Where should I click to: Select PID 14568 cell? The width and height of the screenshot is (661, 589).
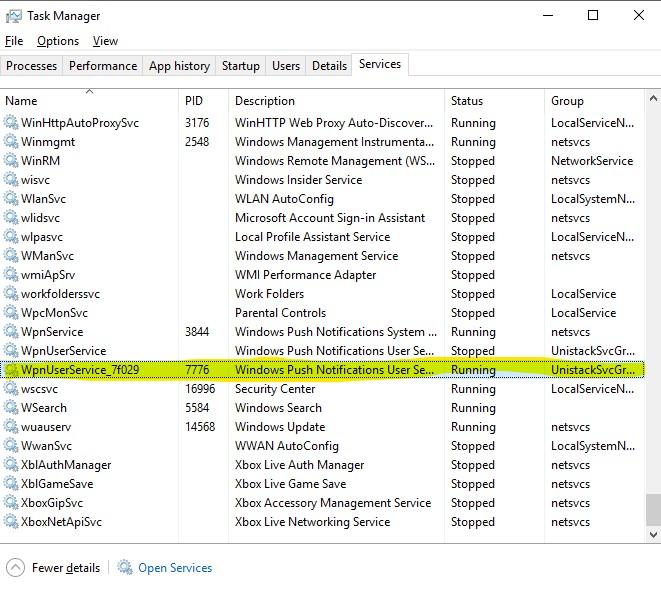click(200, 427)
